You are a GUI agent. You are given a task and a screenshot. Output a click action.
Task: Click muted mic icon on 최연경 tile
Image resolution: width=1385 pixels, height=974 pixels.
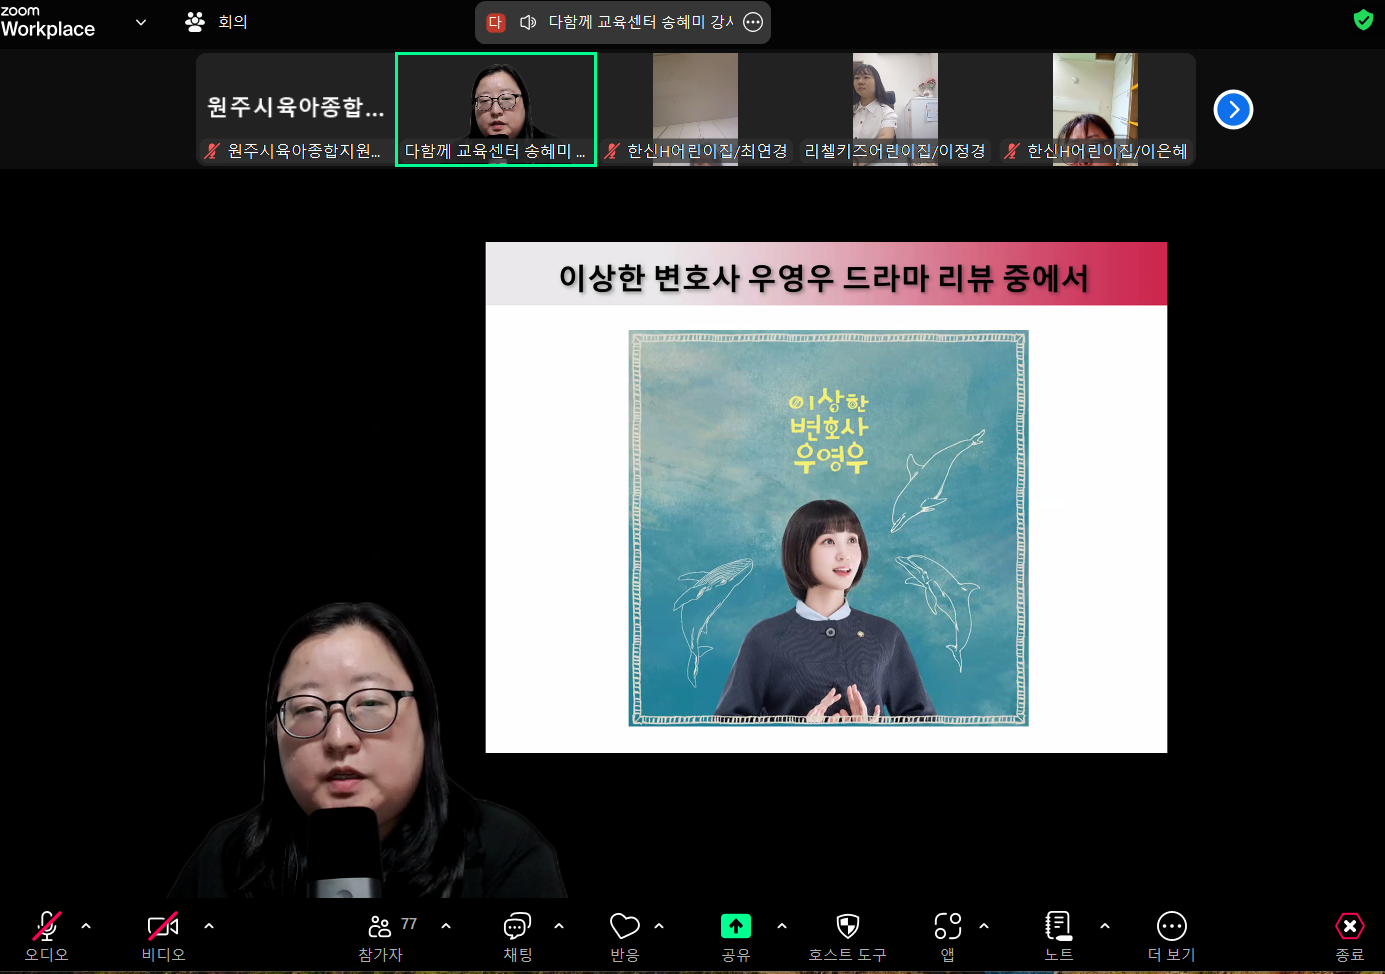click(612, 151)
